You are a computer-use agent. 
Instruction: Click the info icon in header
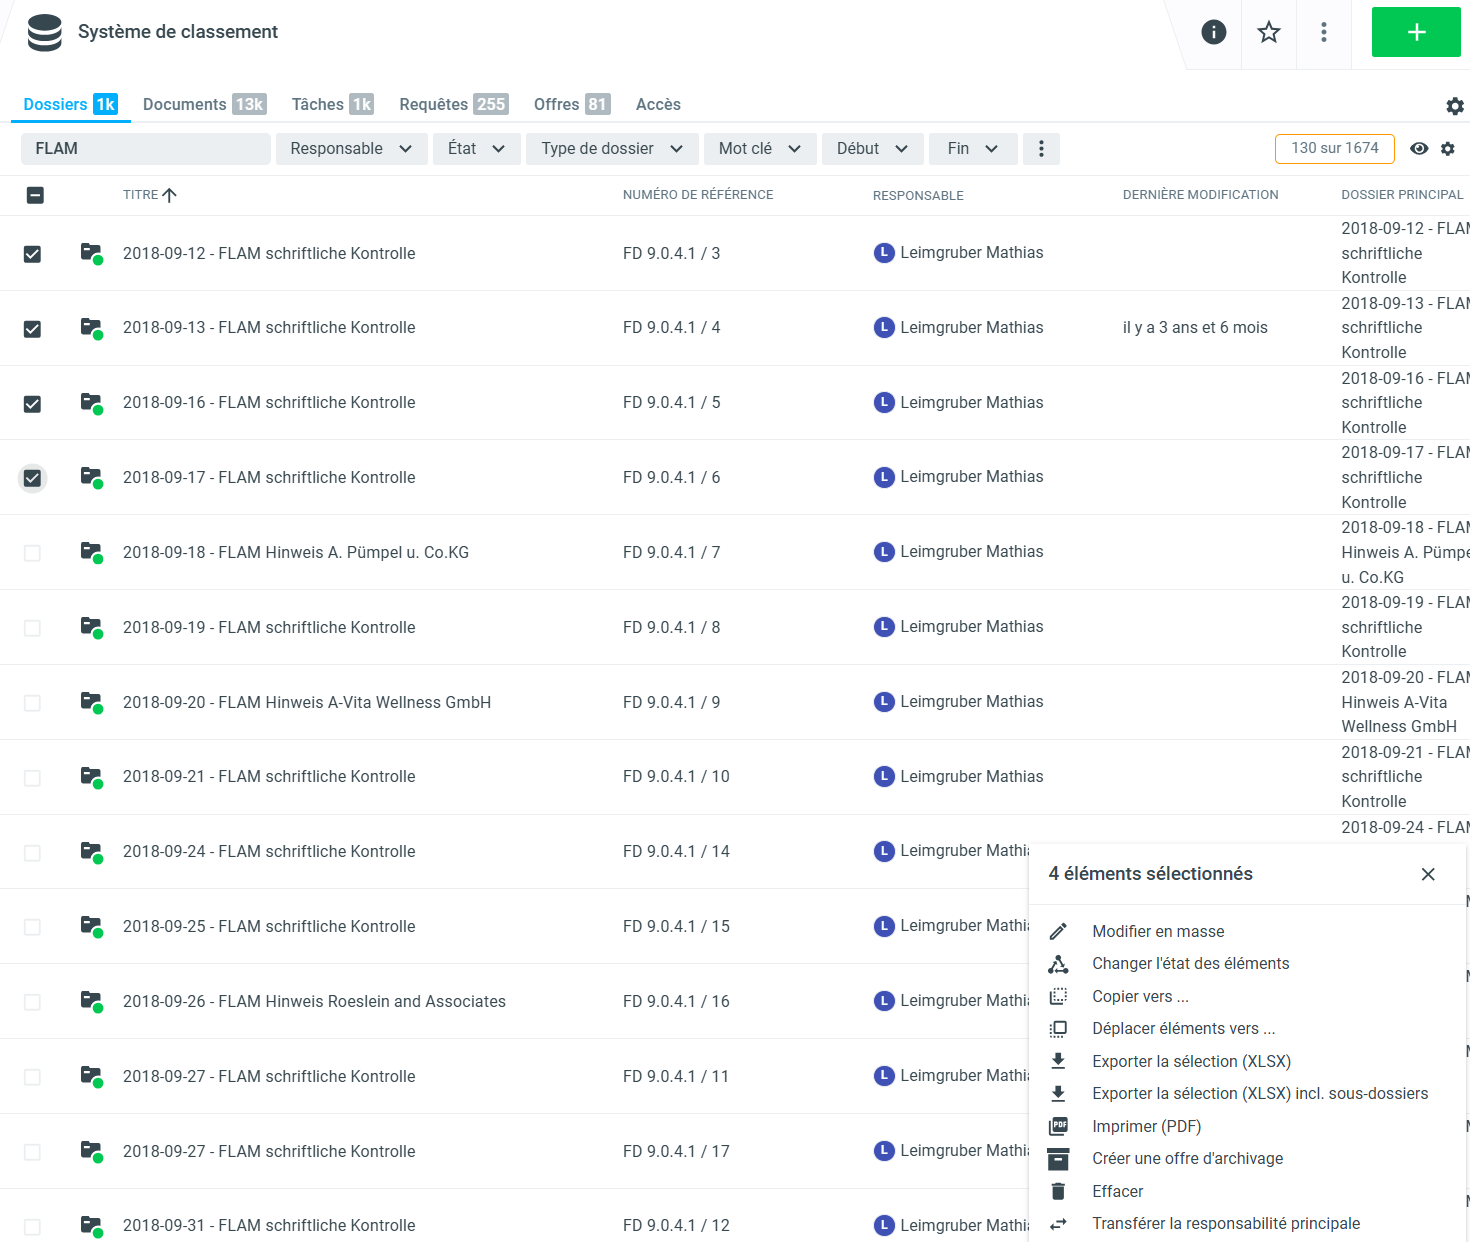coord(1213,32)
